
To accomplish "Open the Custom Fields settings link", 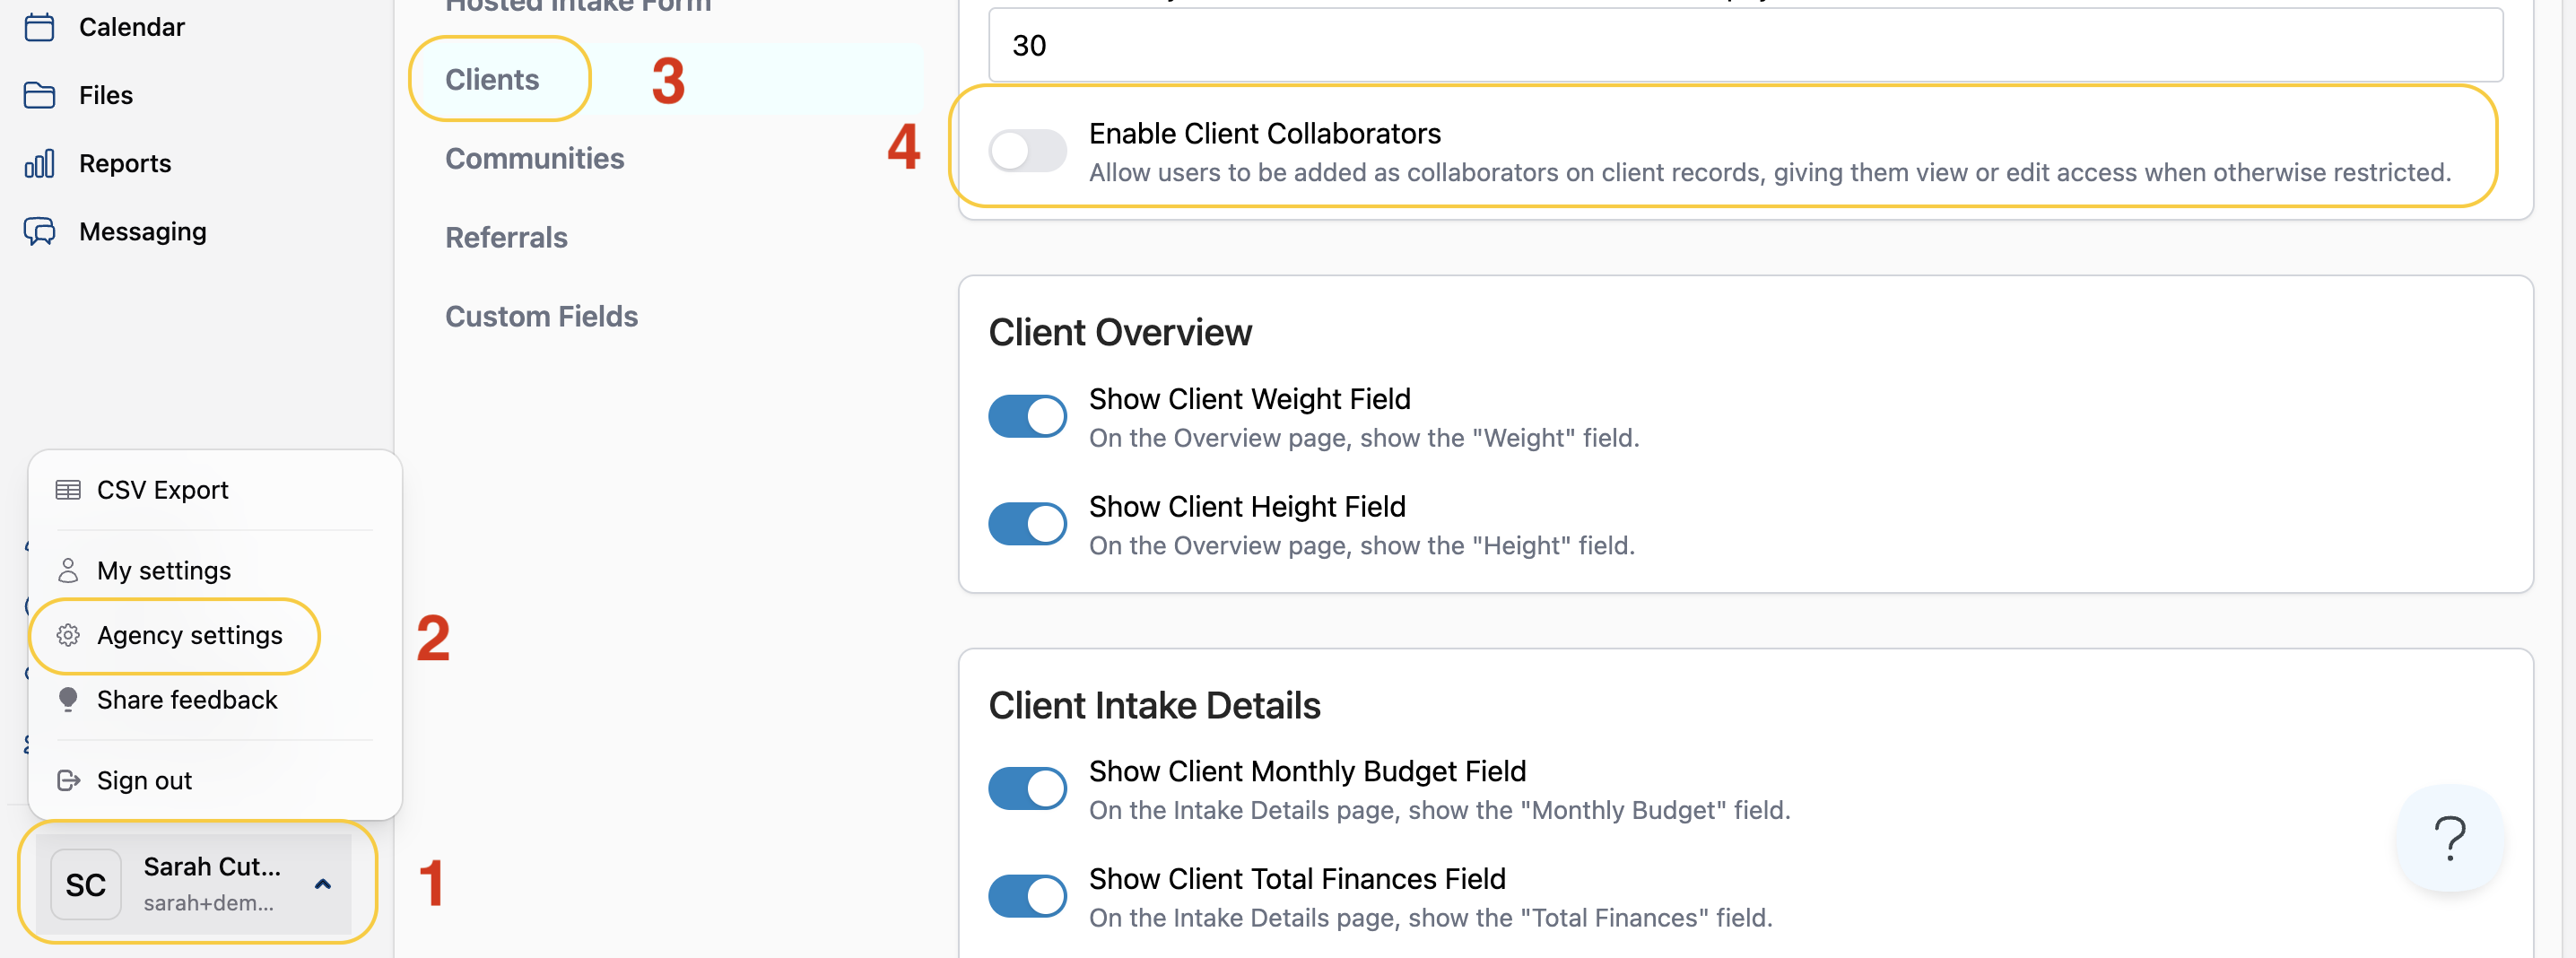I will coord(541,316).
